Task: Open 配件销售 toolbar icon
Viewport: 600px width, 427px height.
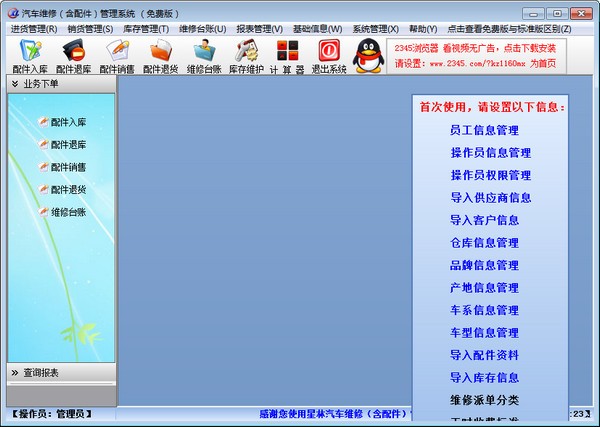Action: [x=117, y=56]
